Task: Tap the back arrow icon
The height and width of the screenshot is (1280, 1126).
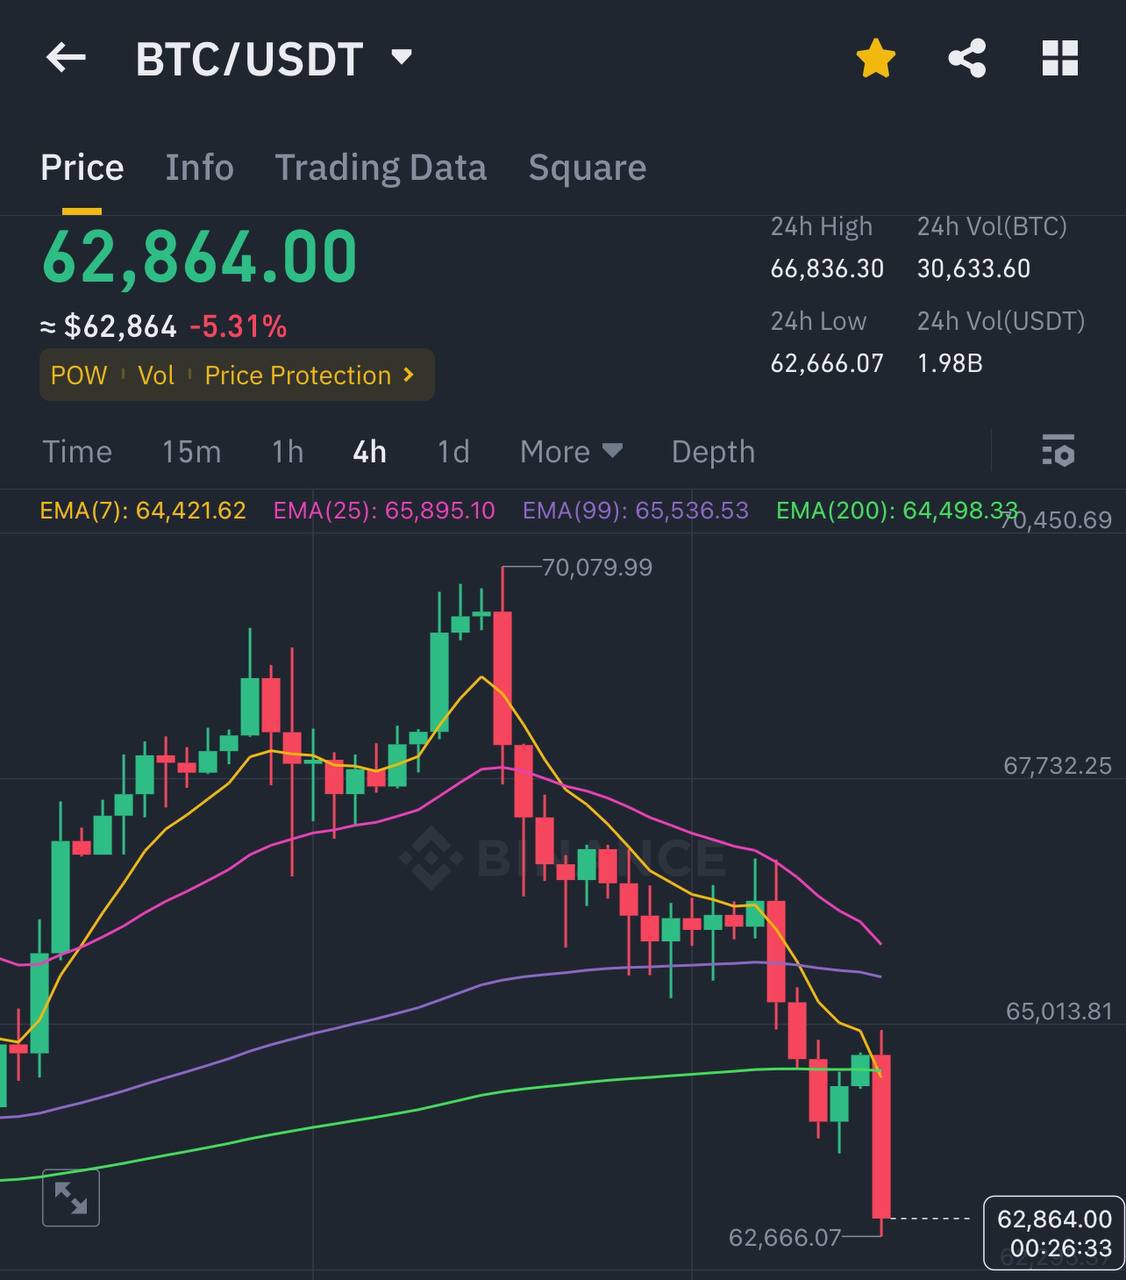Action: point(66,58)
